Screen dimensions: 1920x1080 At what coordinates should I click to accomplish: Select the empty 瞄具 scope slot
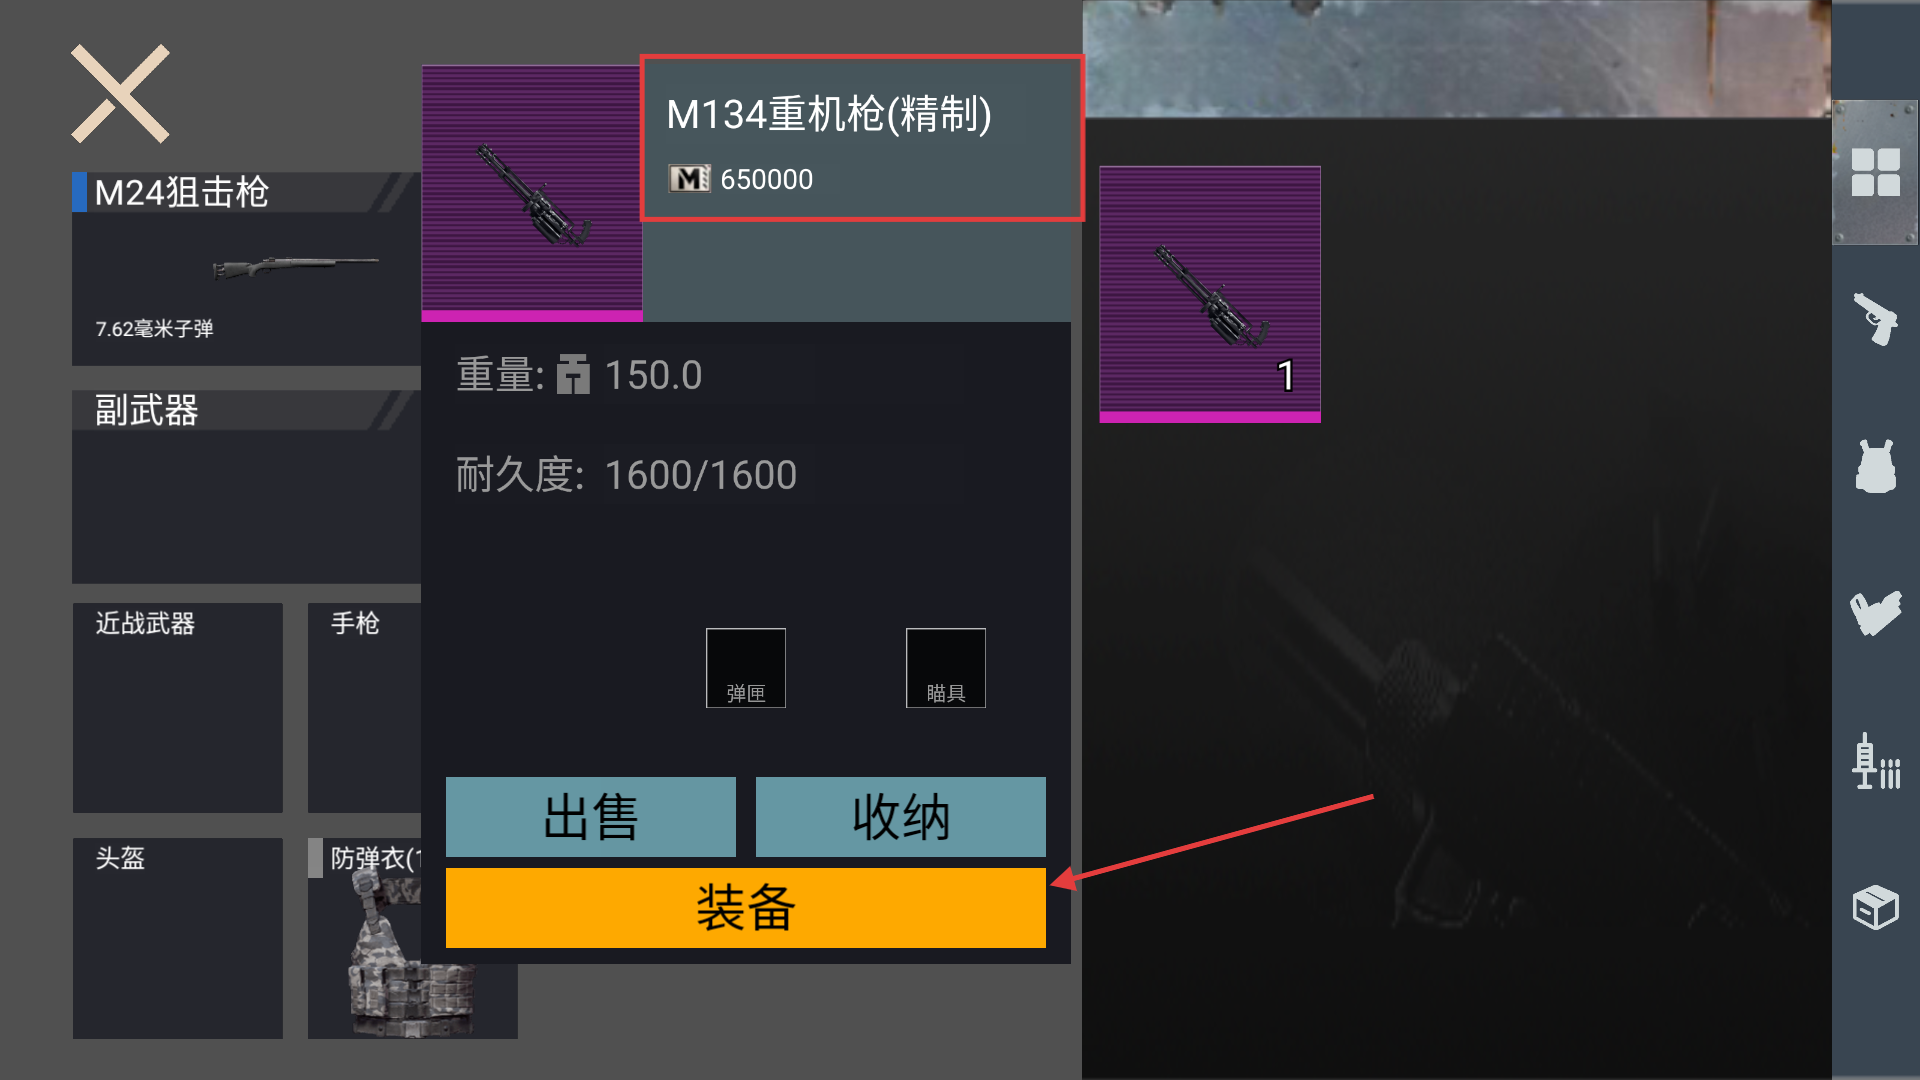coord(945,668)
